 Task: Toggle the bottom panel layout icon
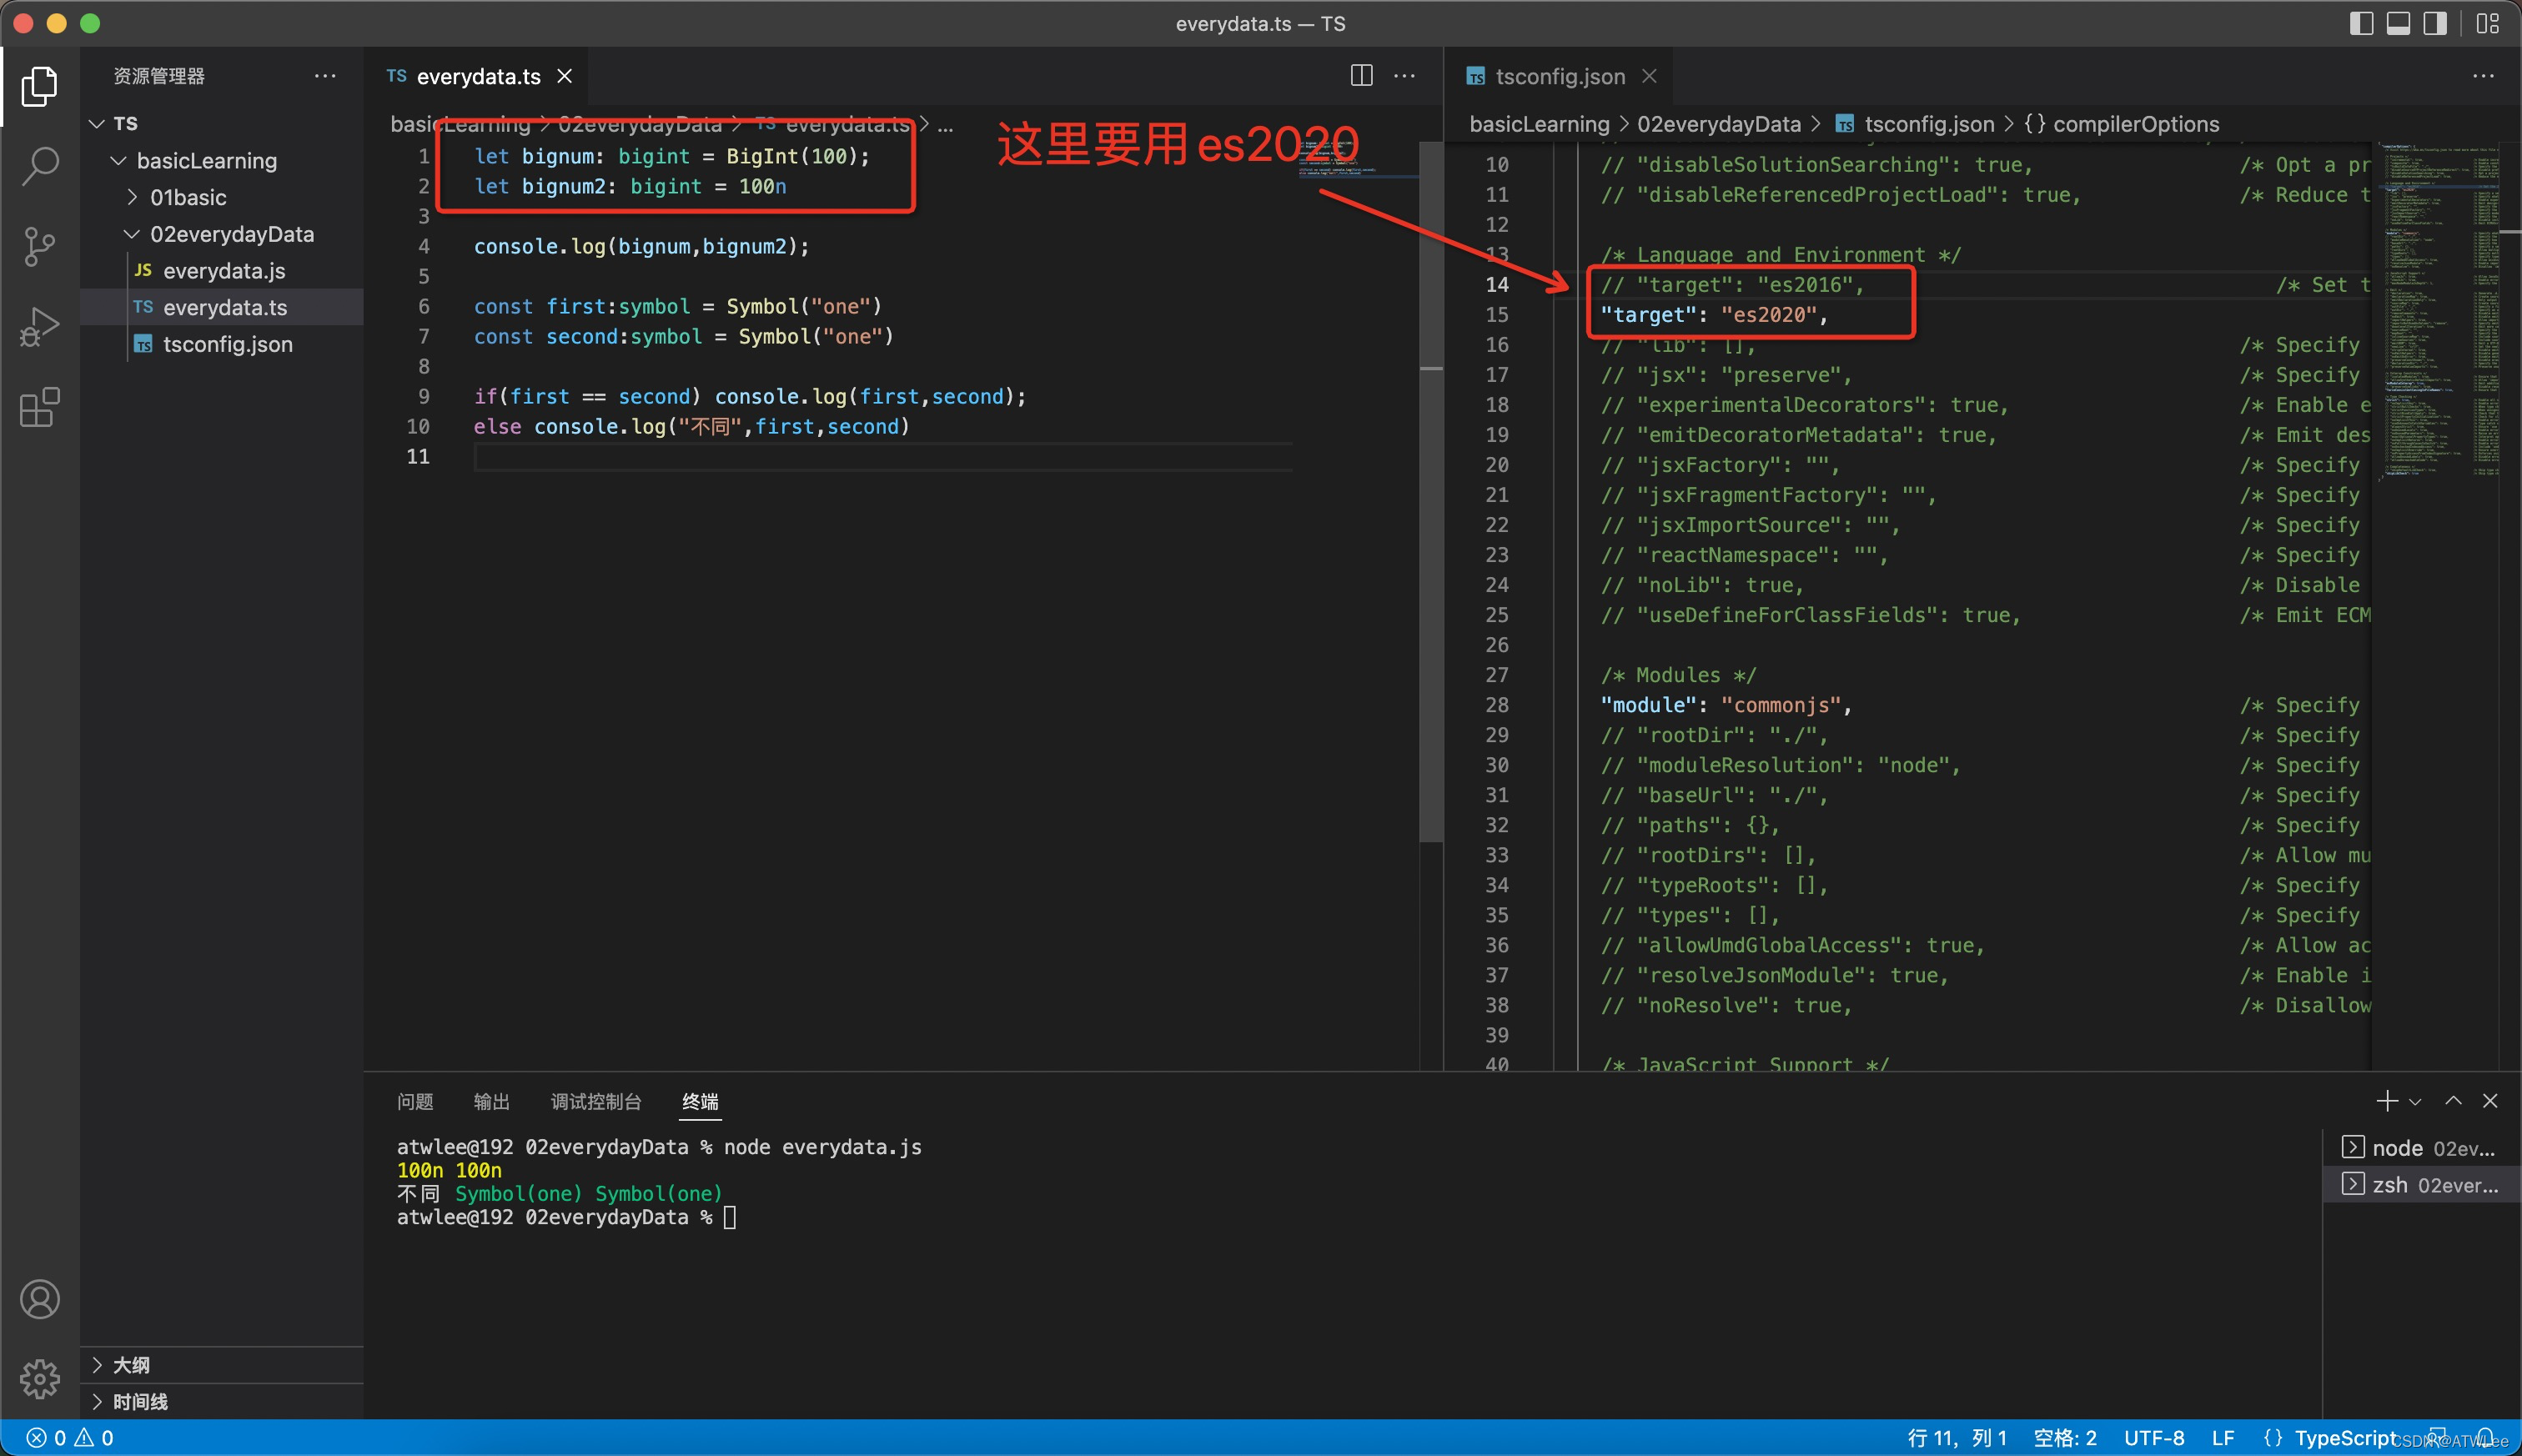[2398, 23]
